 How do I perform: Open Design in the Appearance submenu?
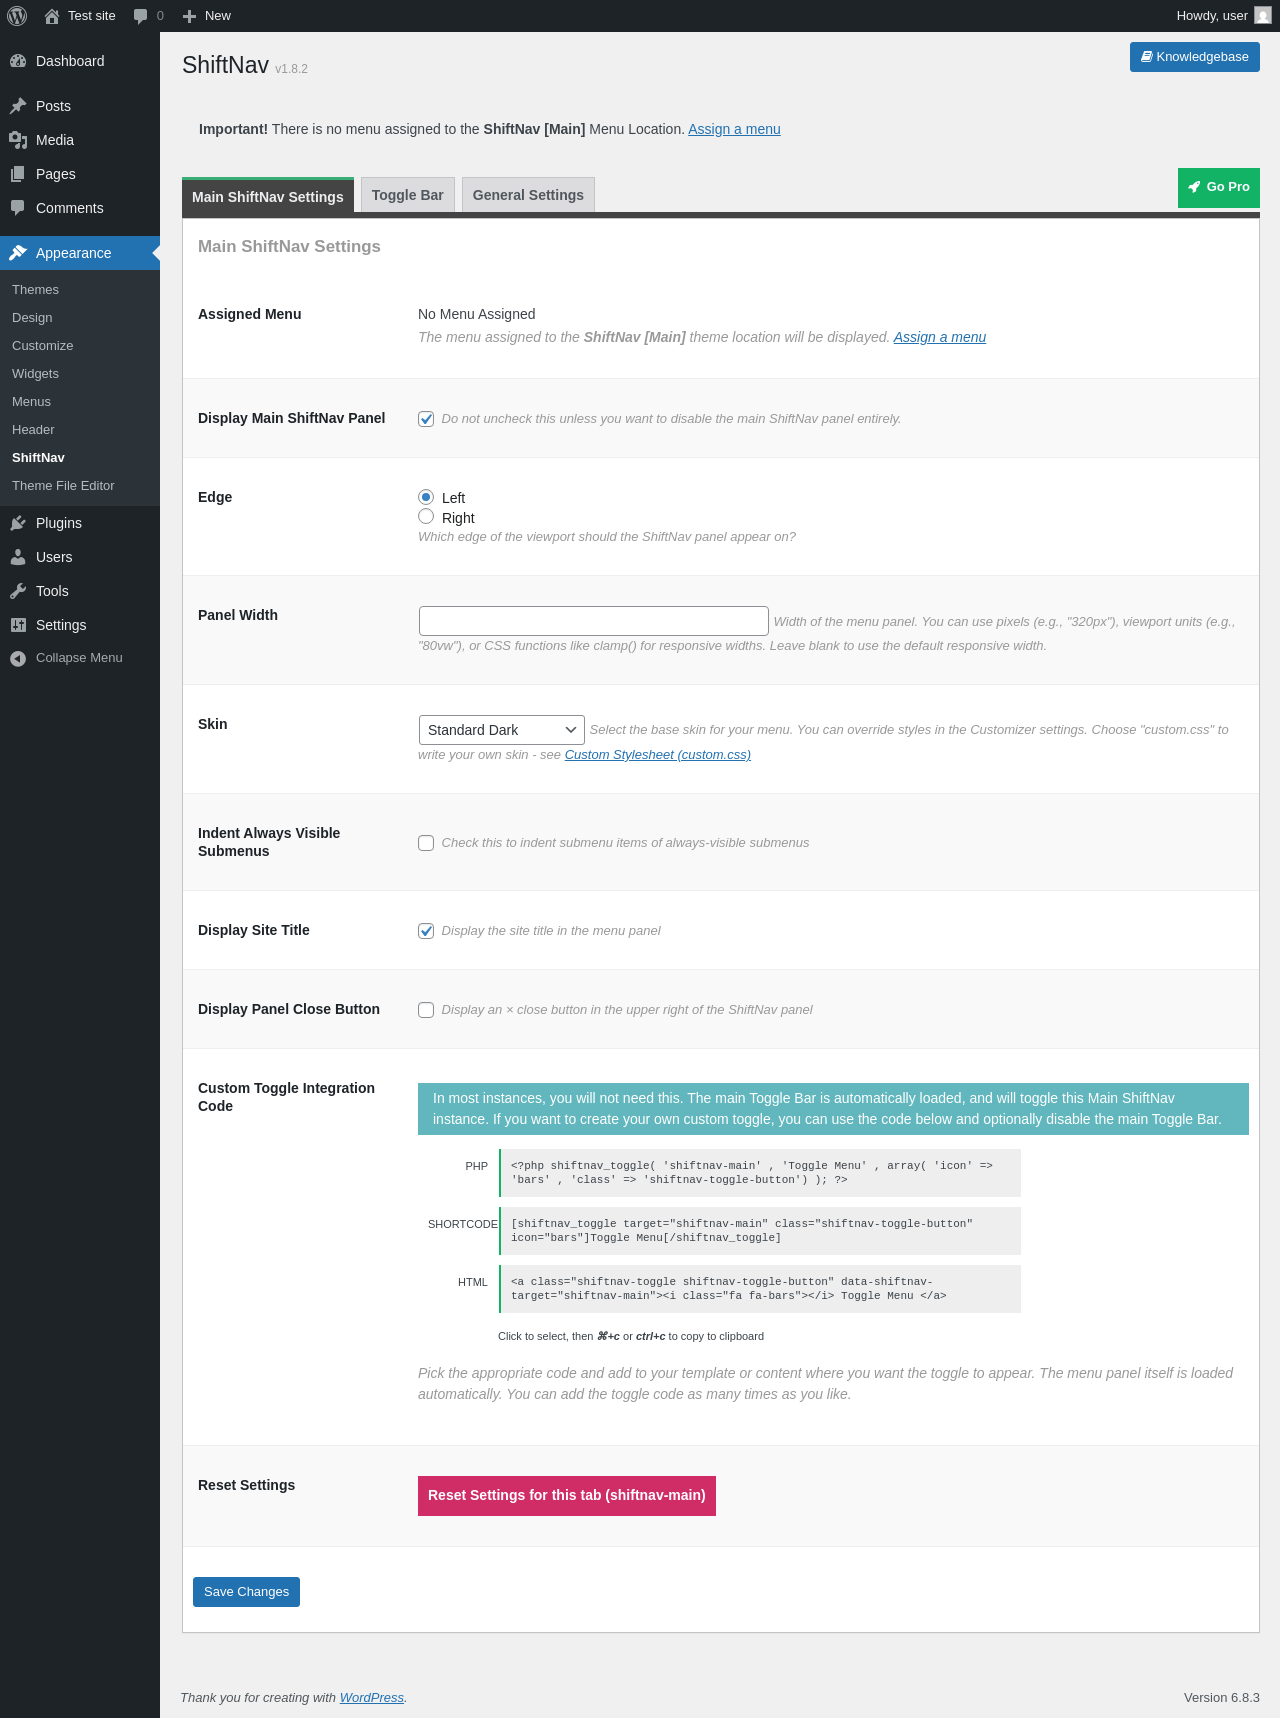[x=32, y=318]
